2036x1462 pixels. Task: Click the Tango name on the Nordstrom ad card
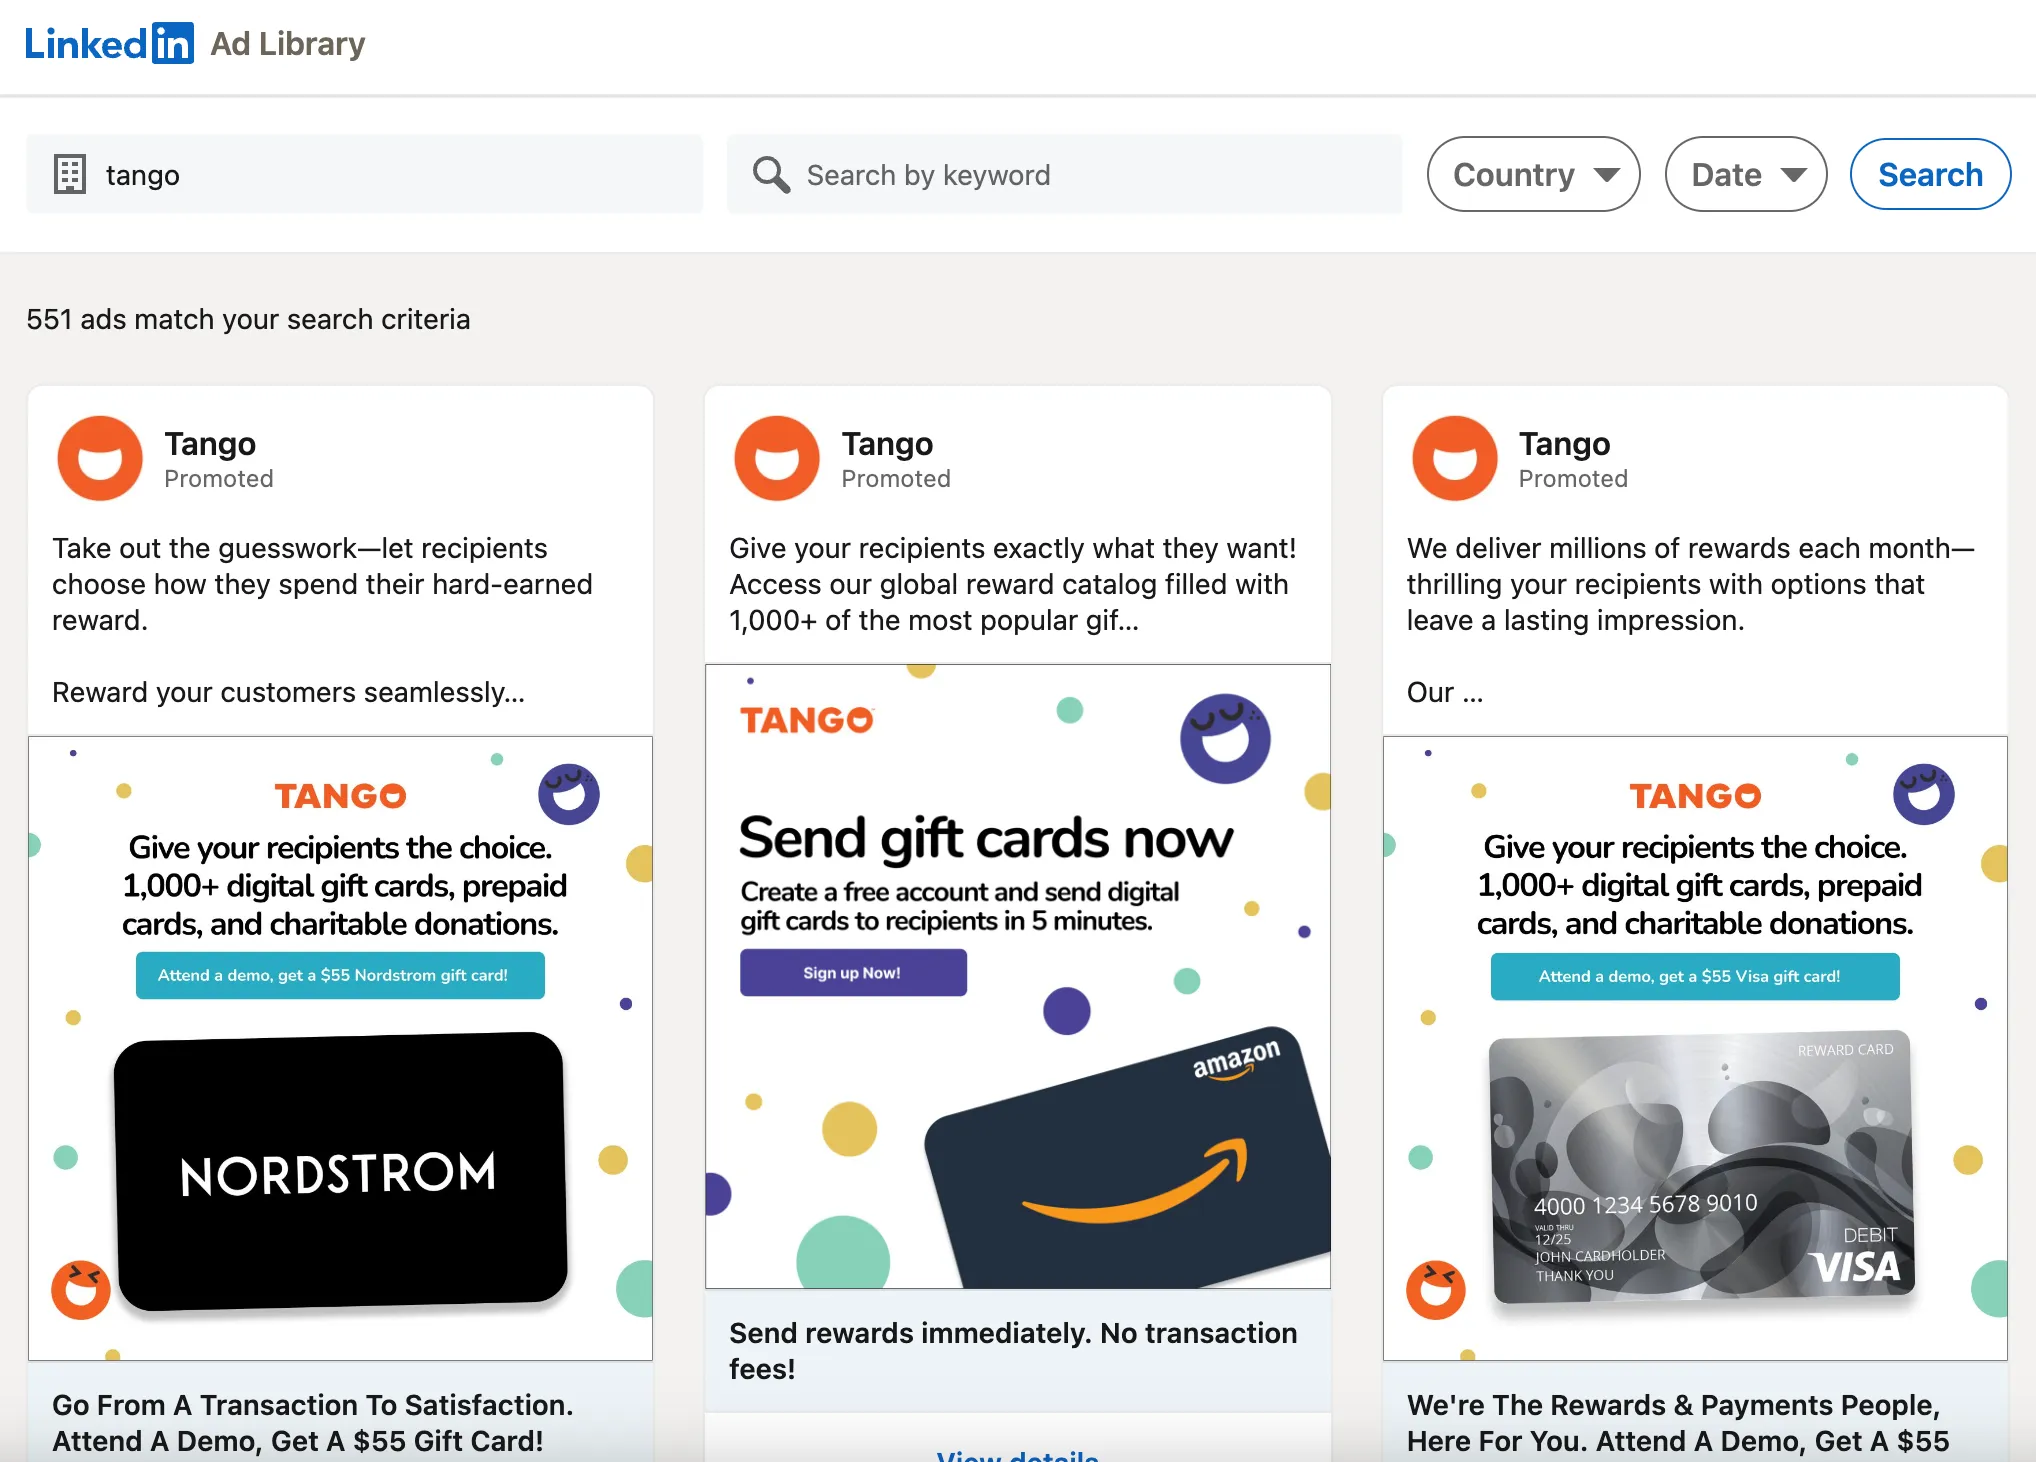coord(210,443)
